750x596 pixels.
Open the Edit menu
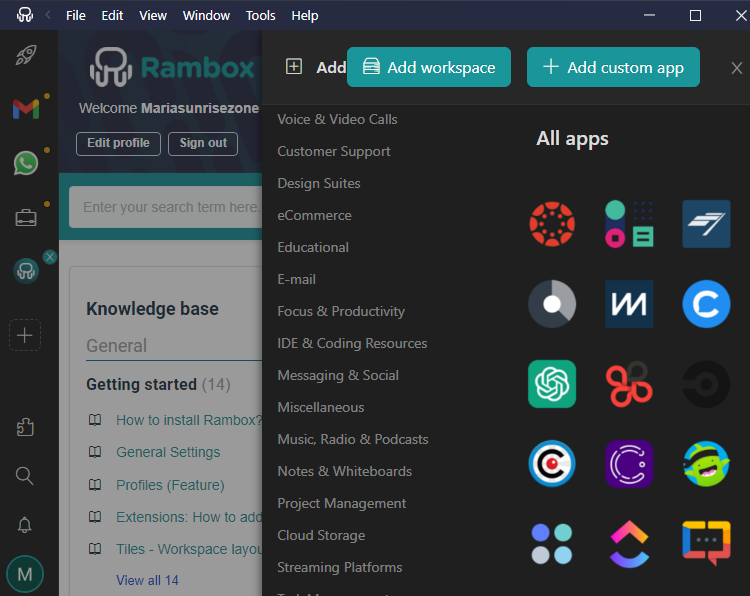tap(112, 15)
